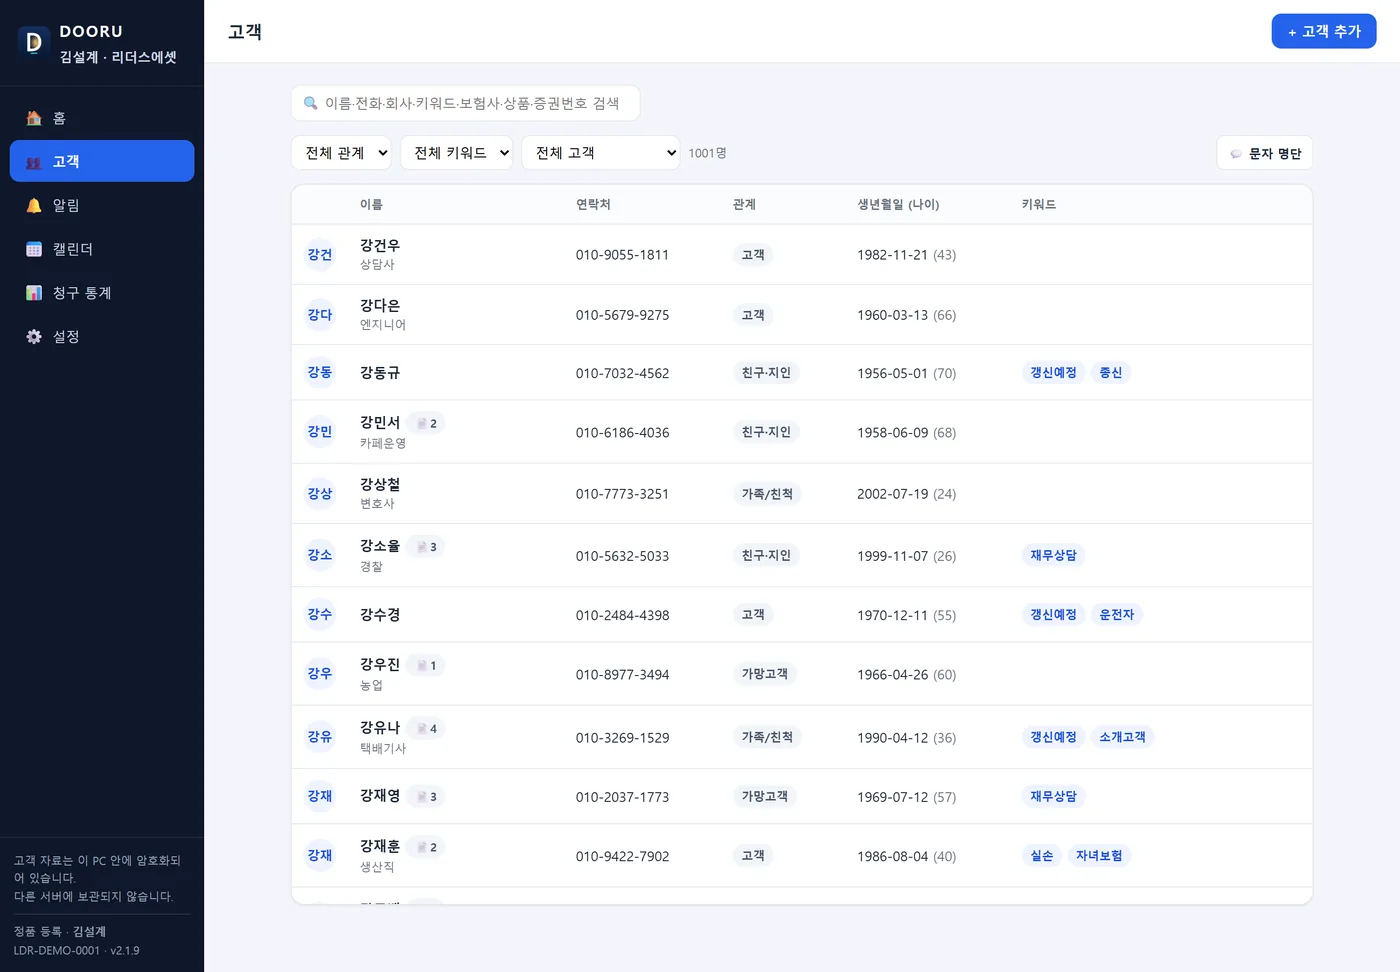Click the 이름 column header
The height and width of the screenshot is (972, 1400).
pos(371,205)
